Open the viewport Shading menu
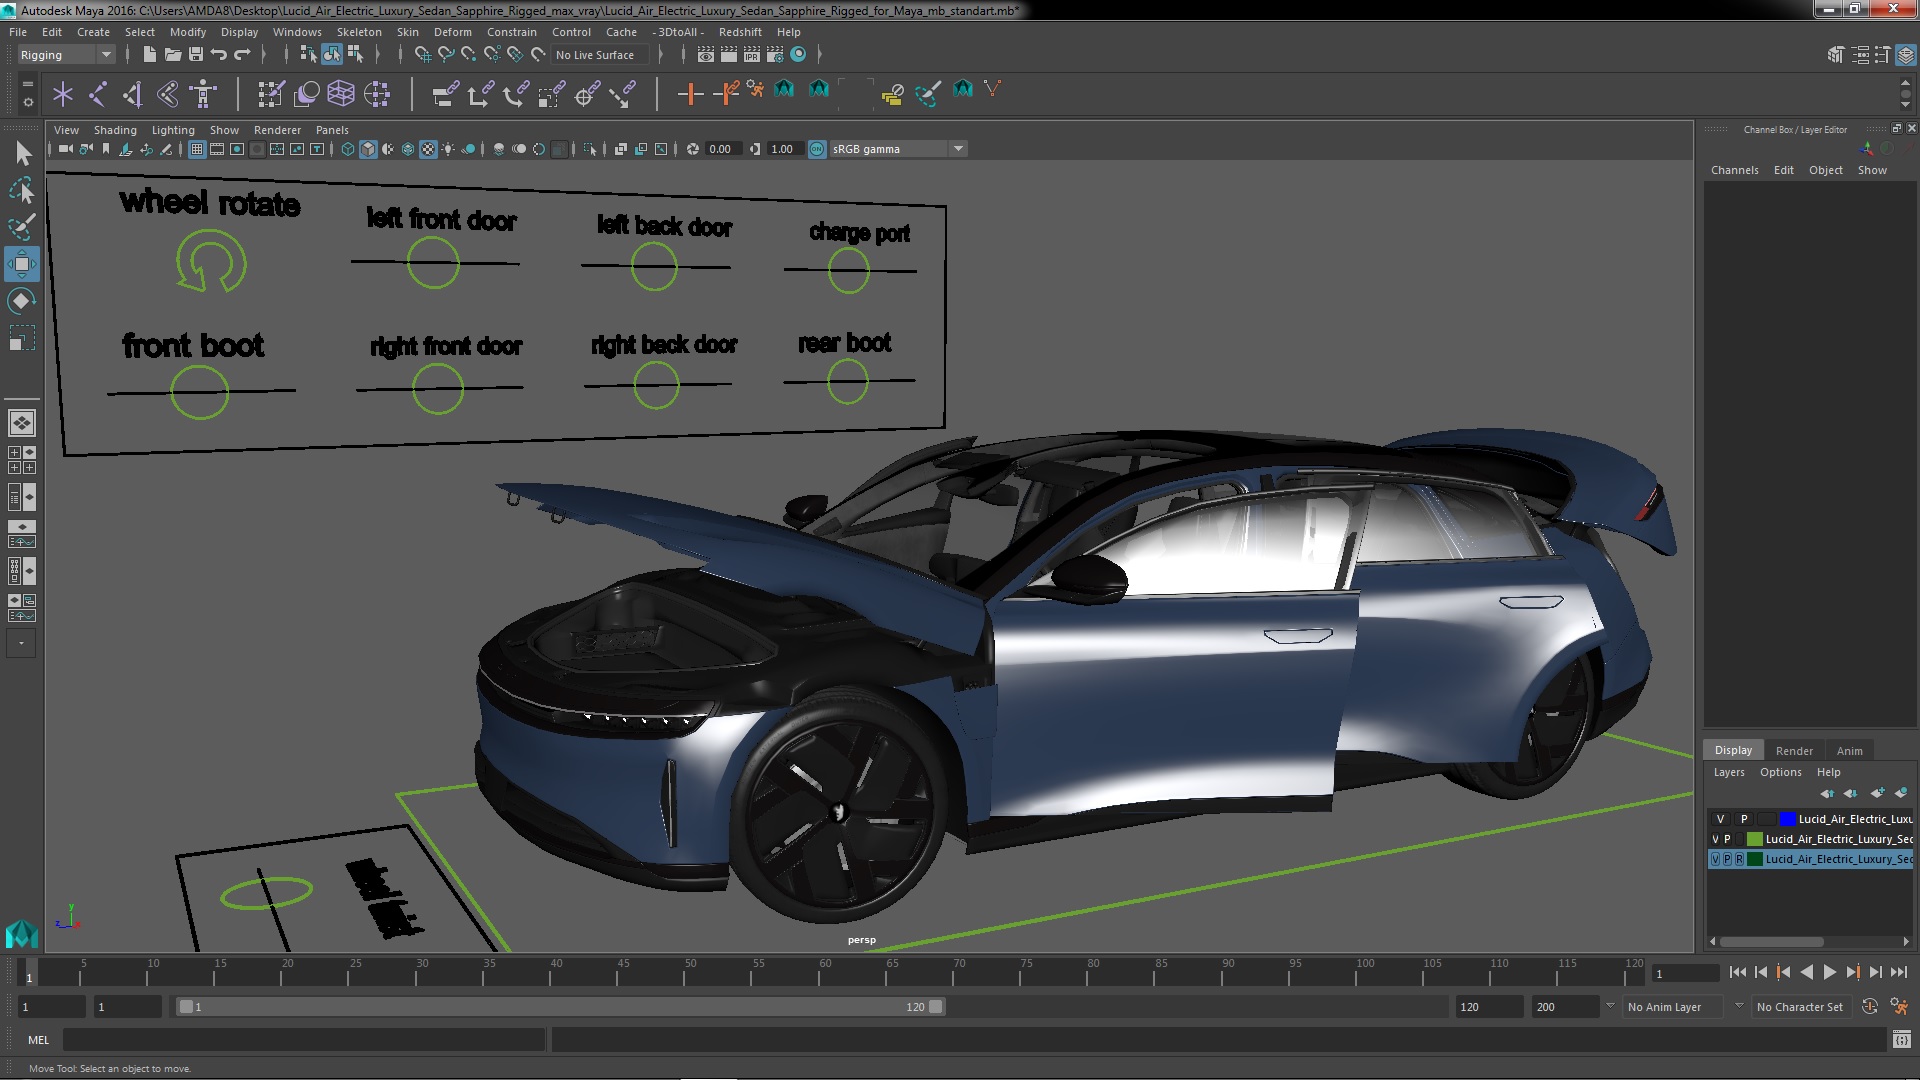 pyautogui.click(x=115, y=130)
